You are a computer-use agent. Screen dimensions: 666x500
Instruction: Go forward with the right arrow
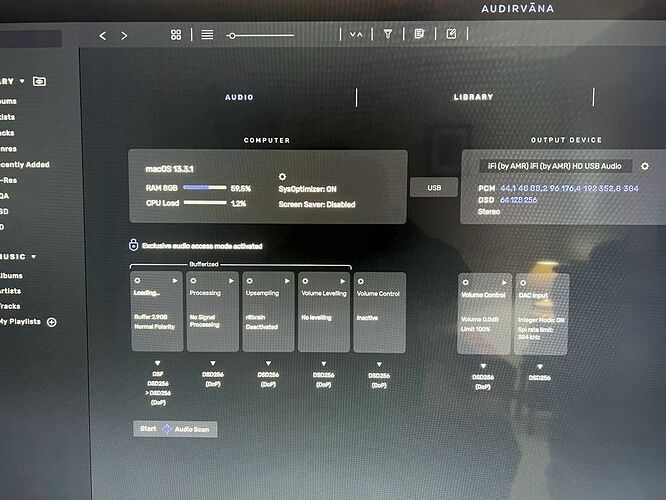coord(124,36)
